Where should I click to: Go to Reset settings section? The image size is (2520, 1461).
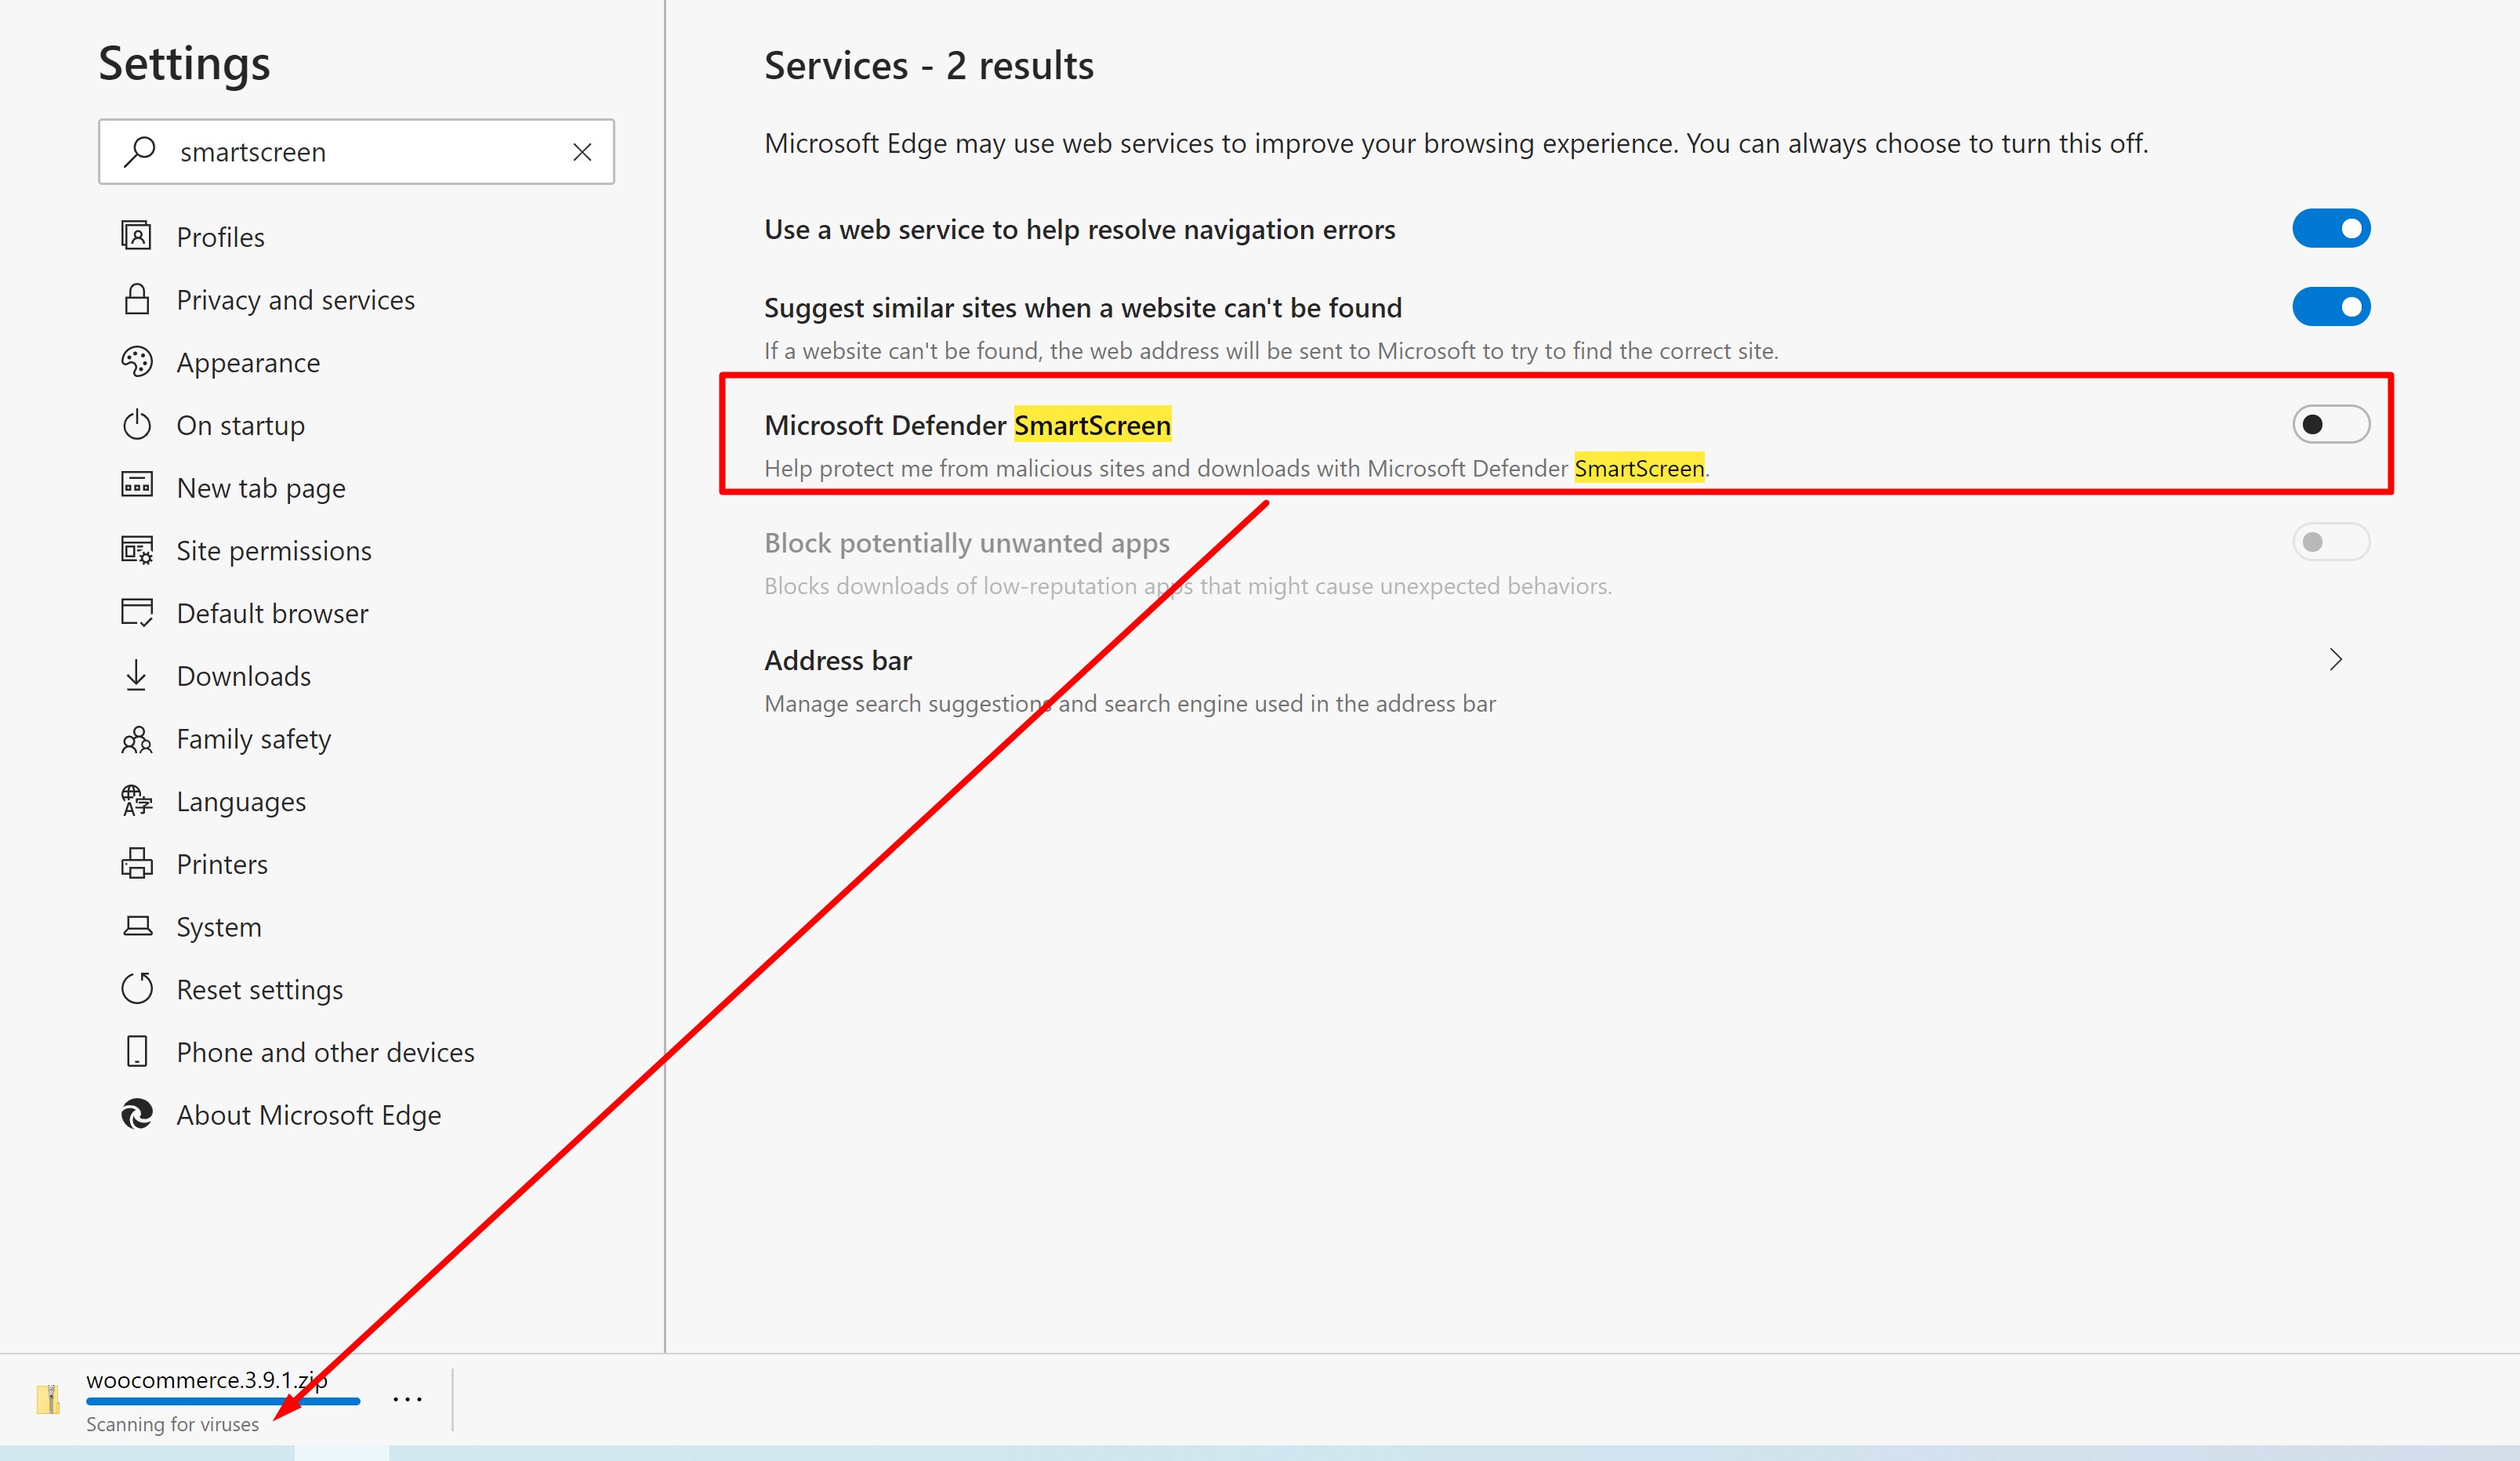[259, 990]
